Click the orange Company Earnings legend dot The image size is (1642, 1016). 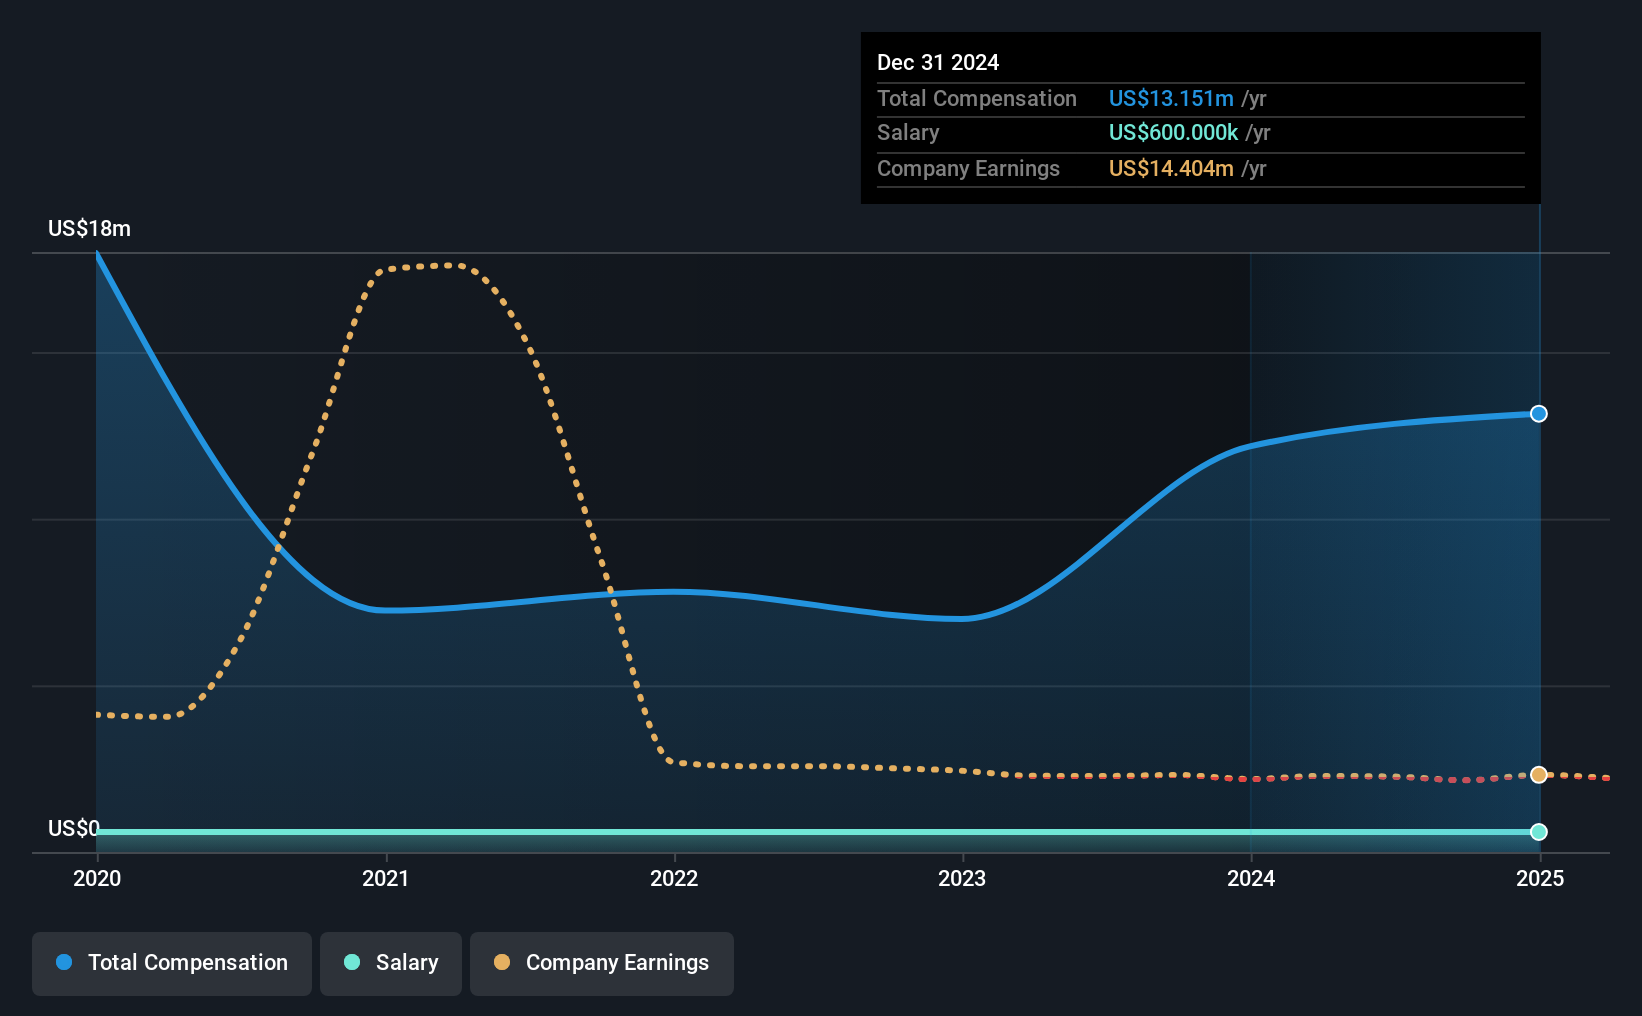tap(502, 962)
